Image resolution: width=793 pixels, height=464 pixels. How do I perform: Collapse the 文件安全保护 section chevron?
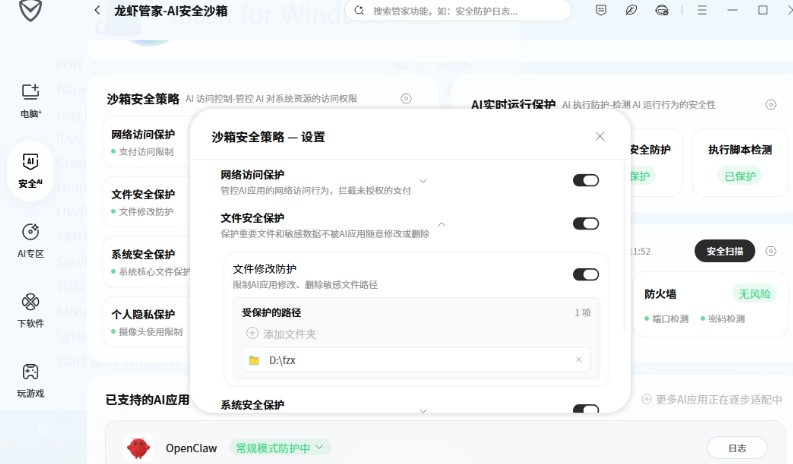click(441, 225)
